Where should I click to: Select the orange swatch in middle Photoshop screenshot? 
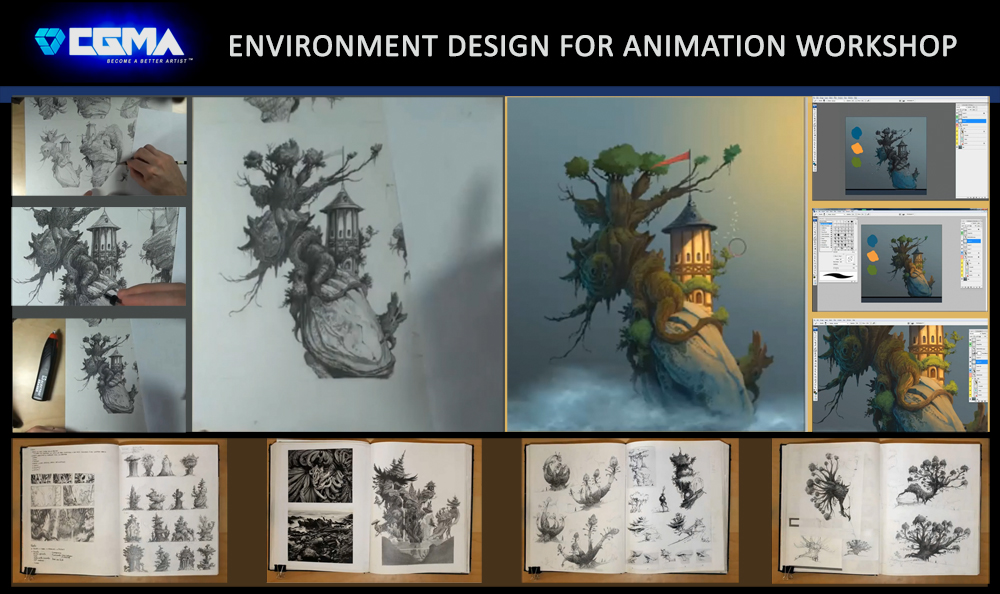(873, 256)
